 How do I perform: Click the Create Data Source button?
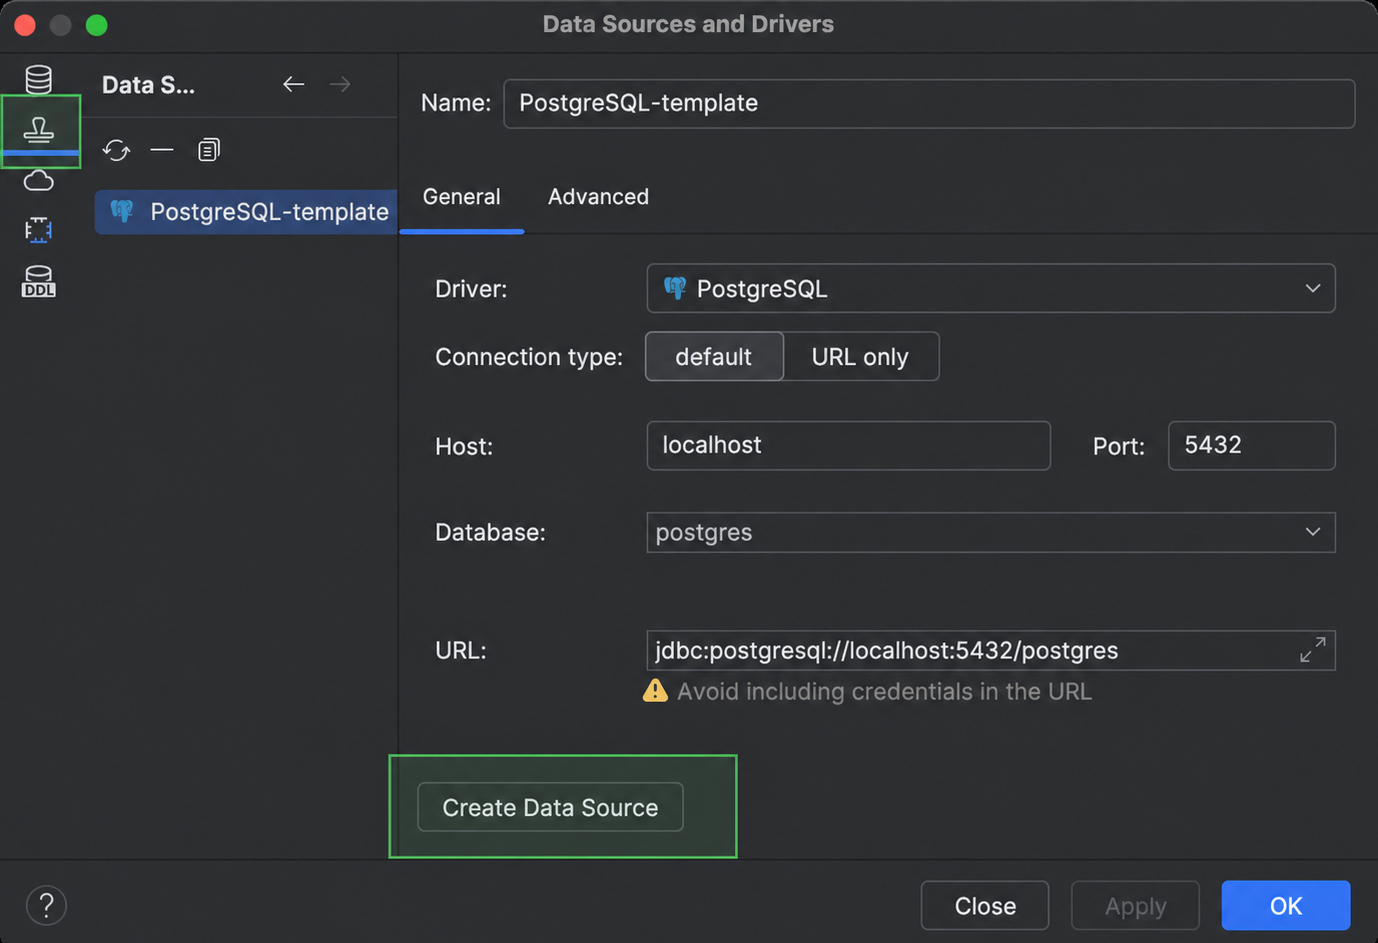550,807
